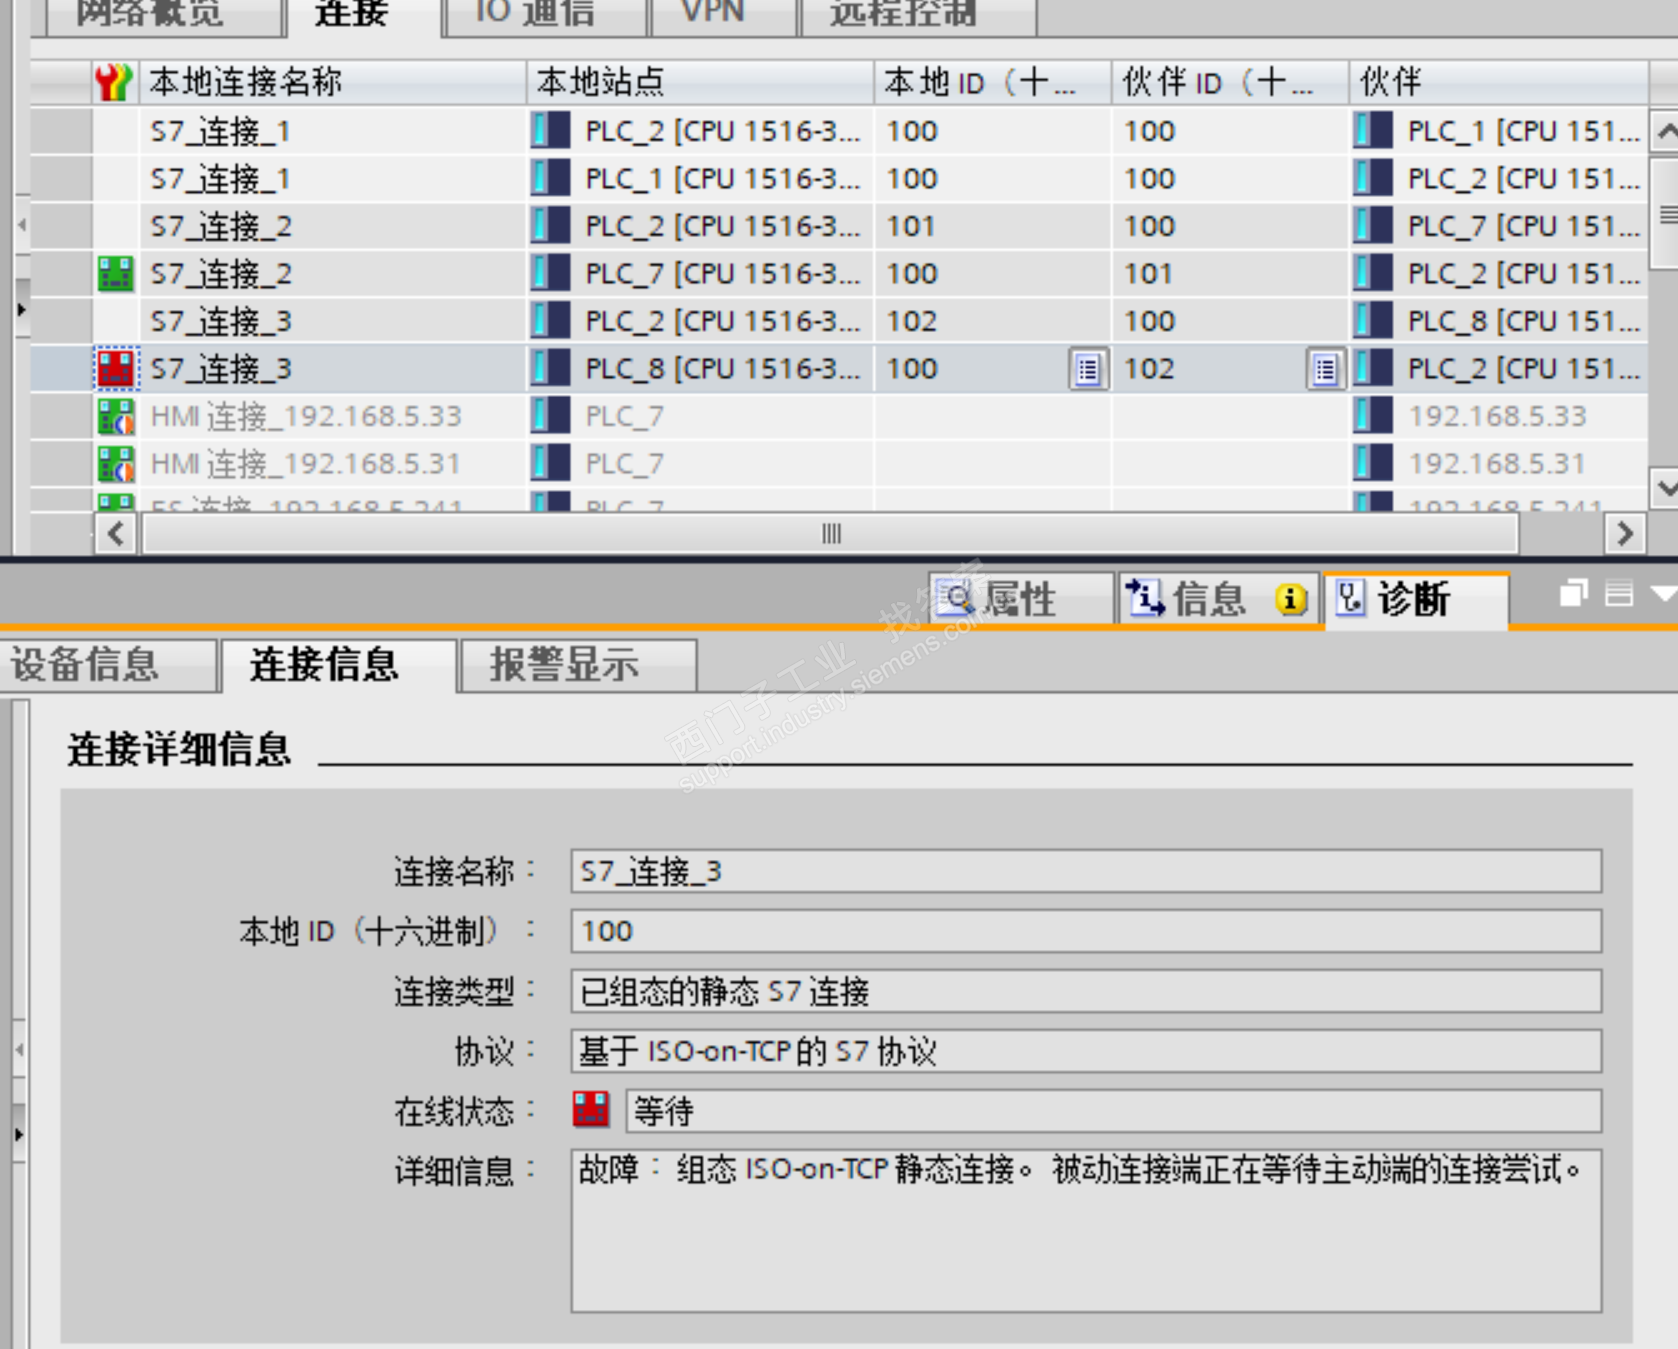
Task: Open the inspector window dropdown arrow
Action: 1663,594
